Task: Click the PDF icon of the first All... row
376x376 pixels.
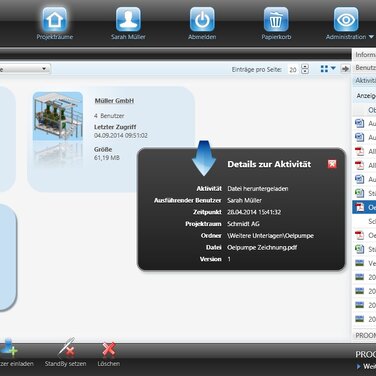Action: (x=359, y=151)
